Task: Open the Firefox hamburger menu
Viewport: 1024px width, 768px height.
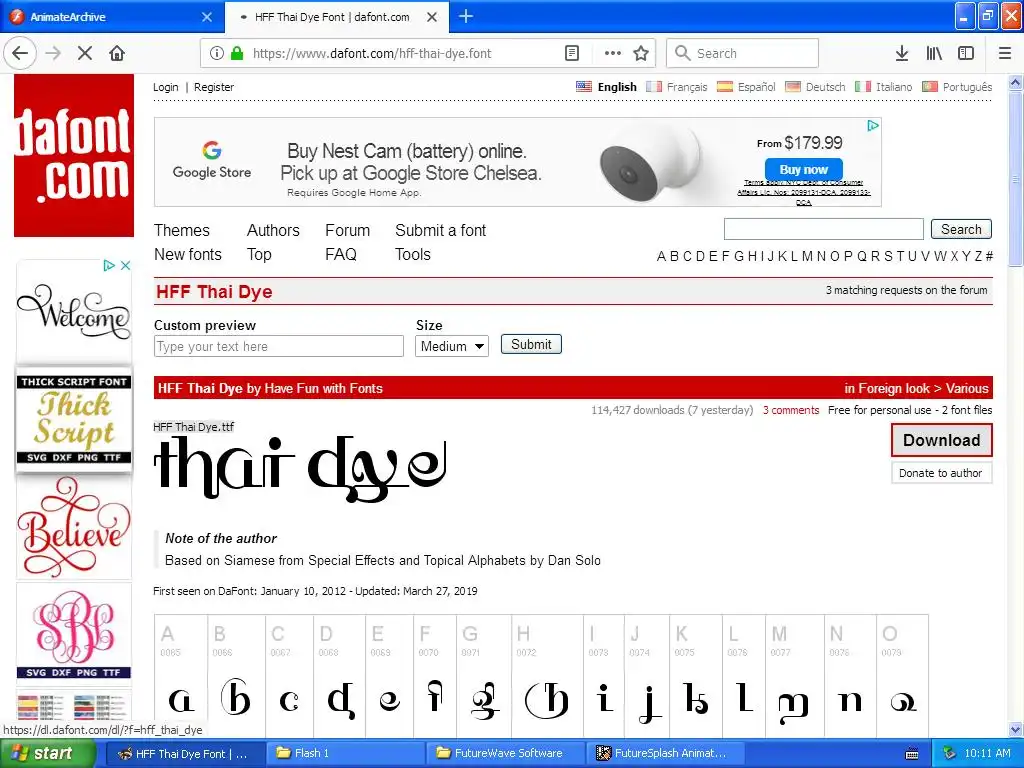Action: (1004, 53)
